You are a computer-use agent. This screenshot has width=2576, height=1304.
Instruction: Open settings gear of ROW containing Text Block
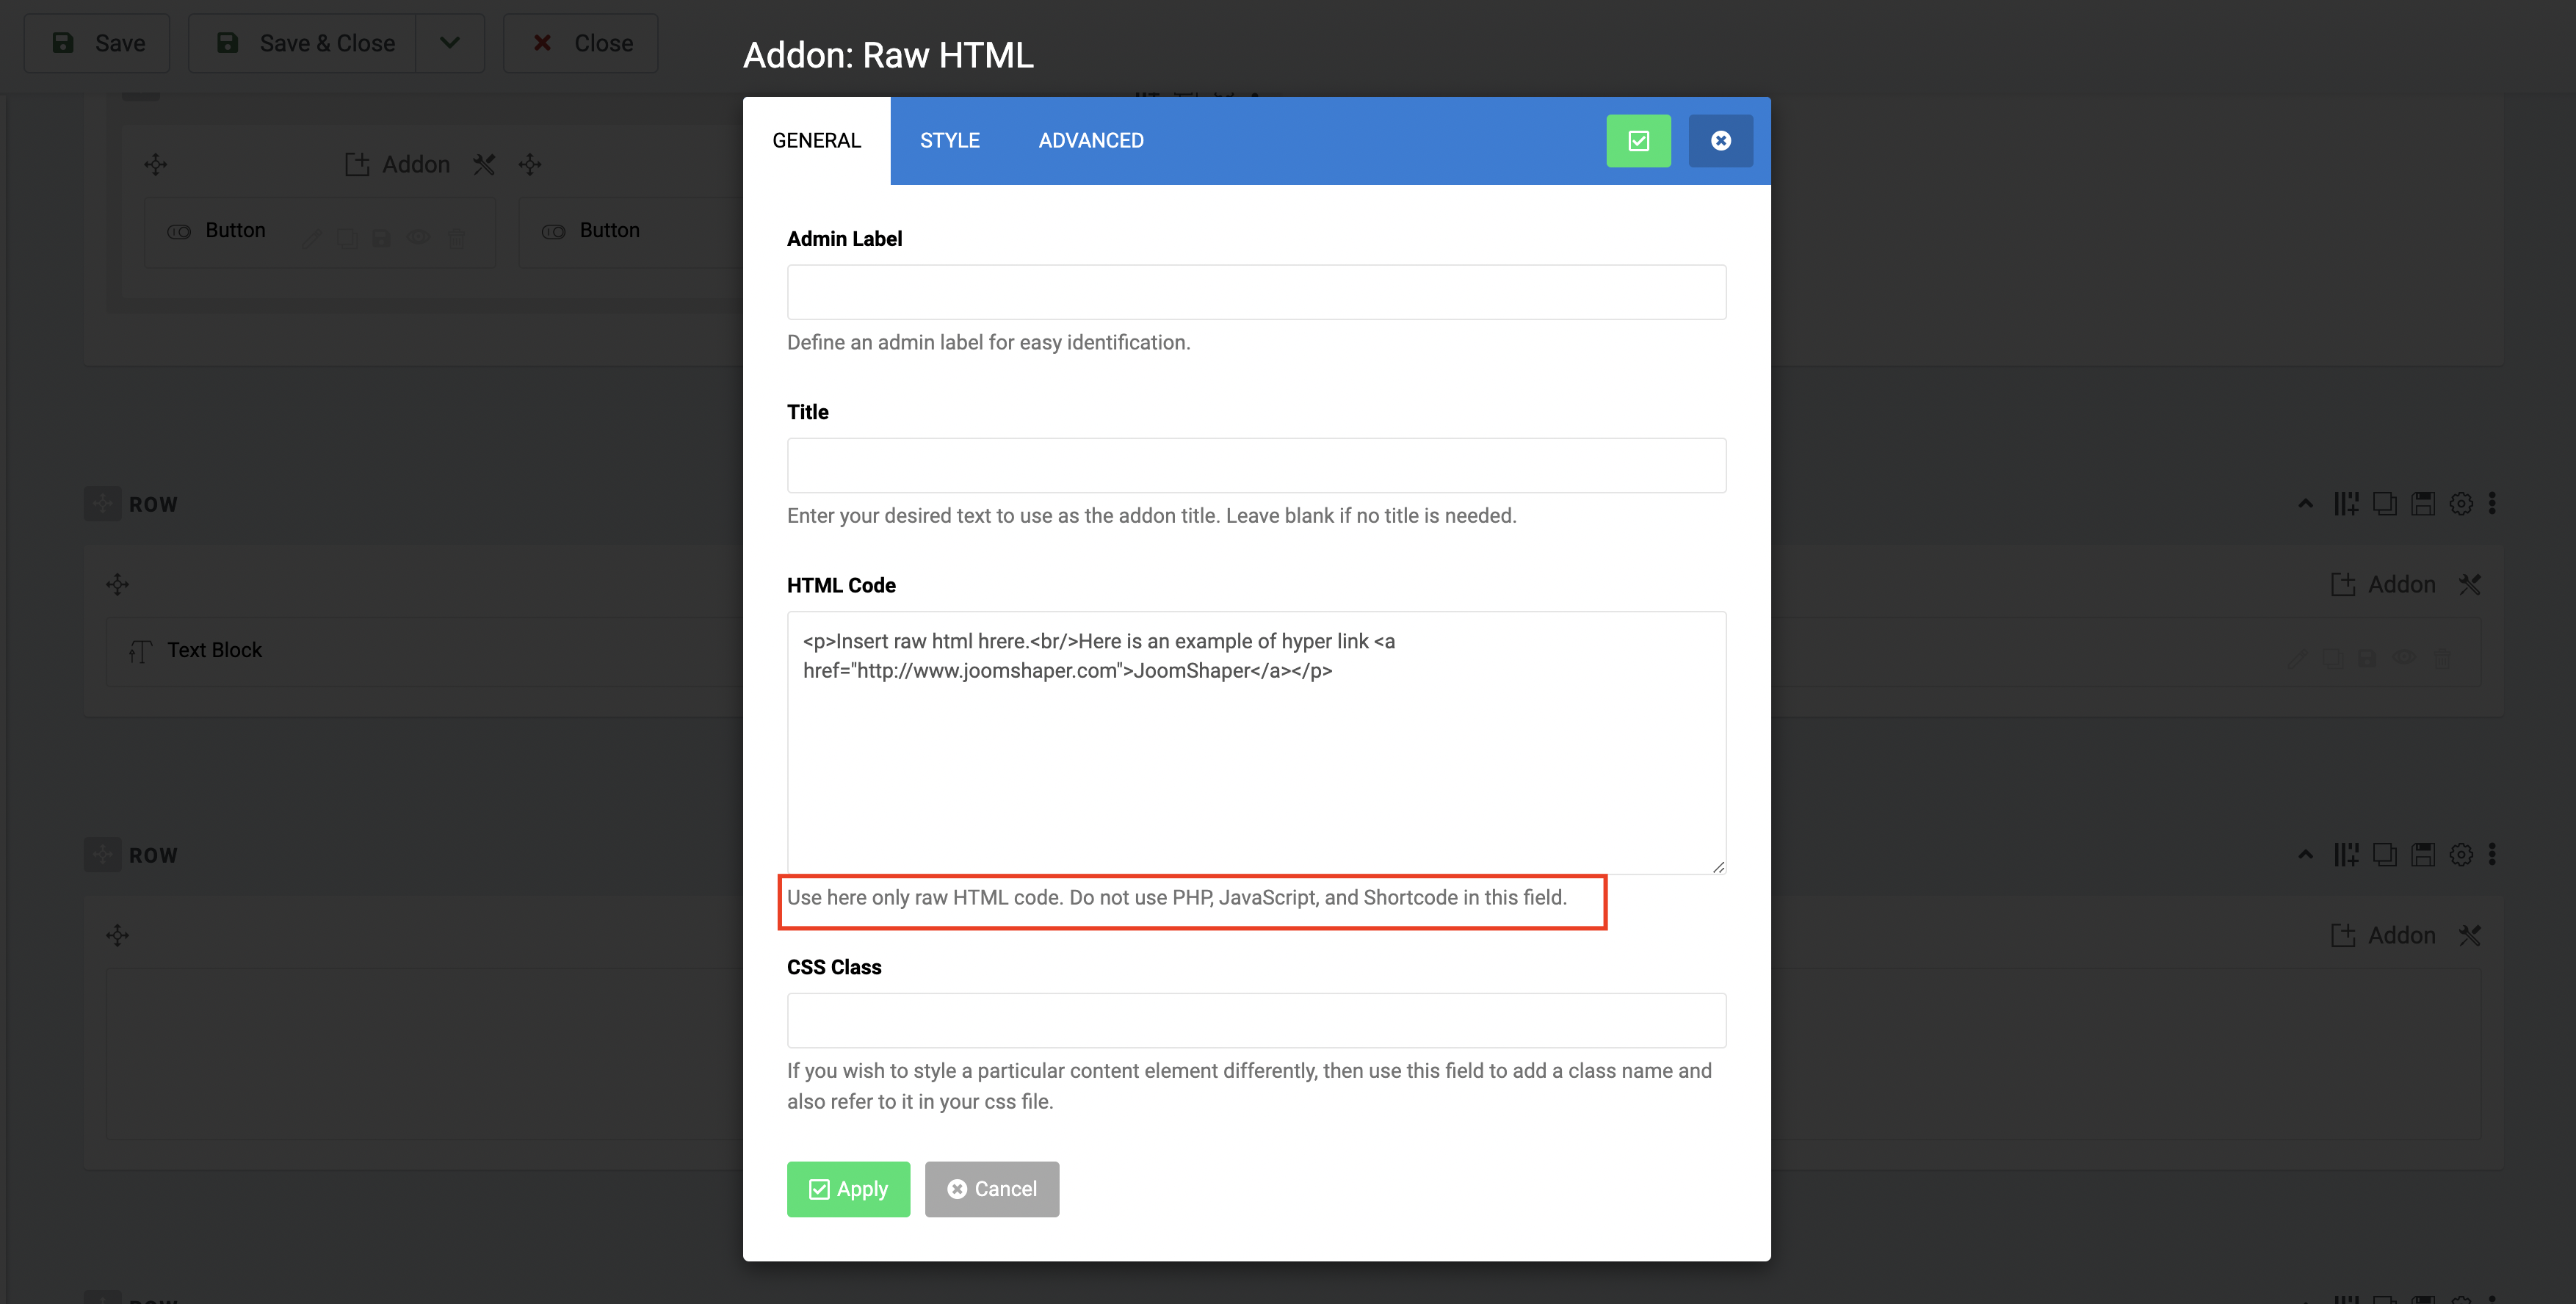[x=2461, y=503]
